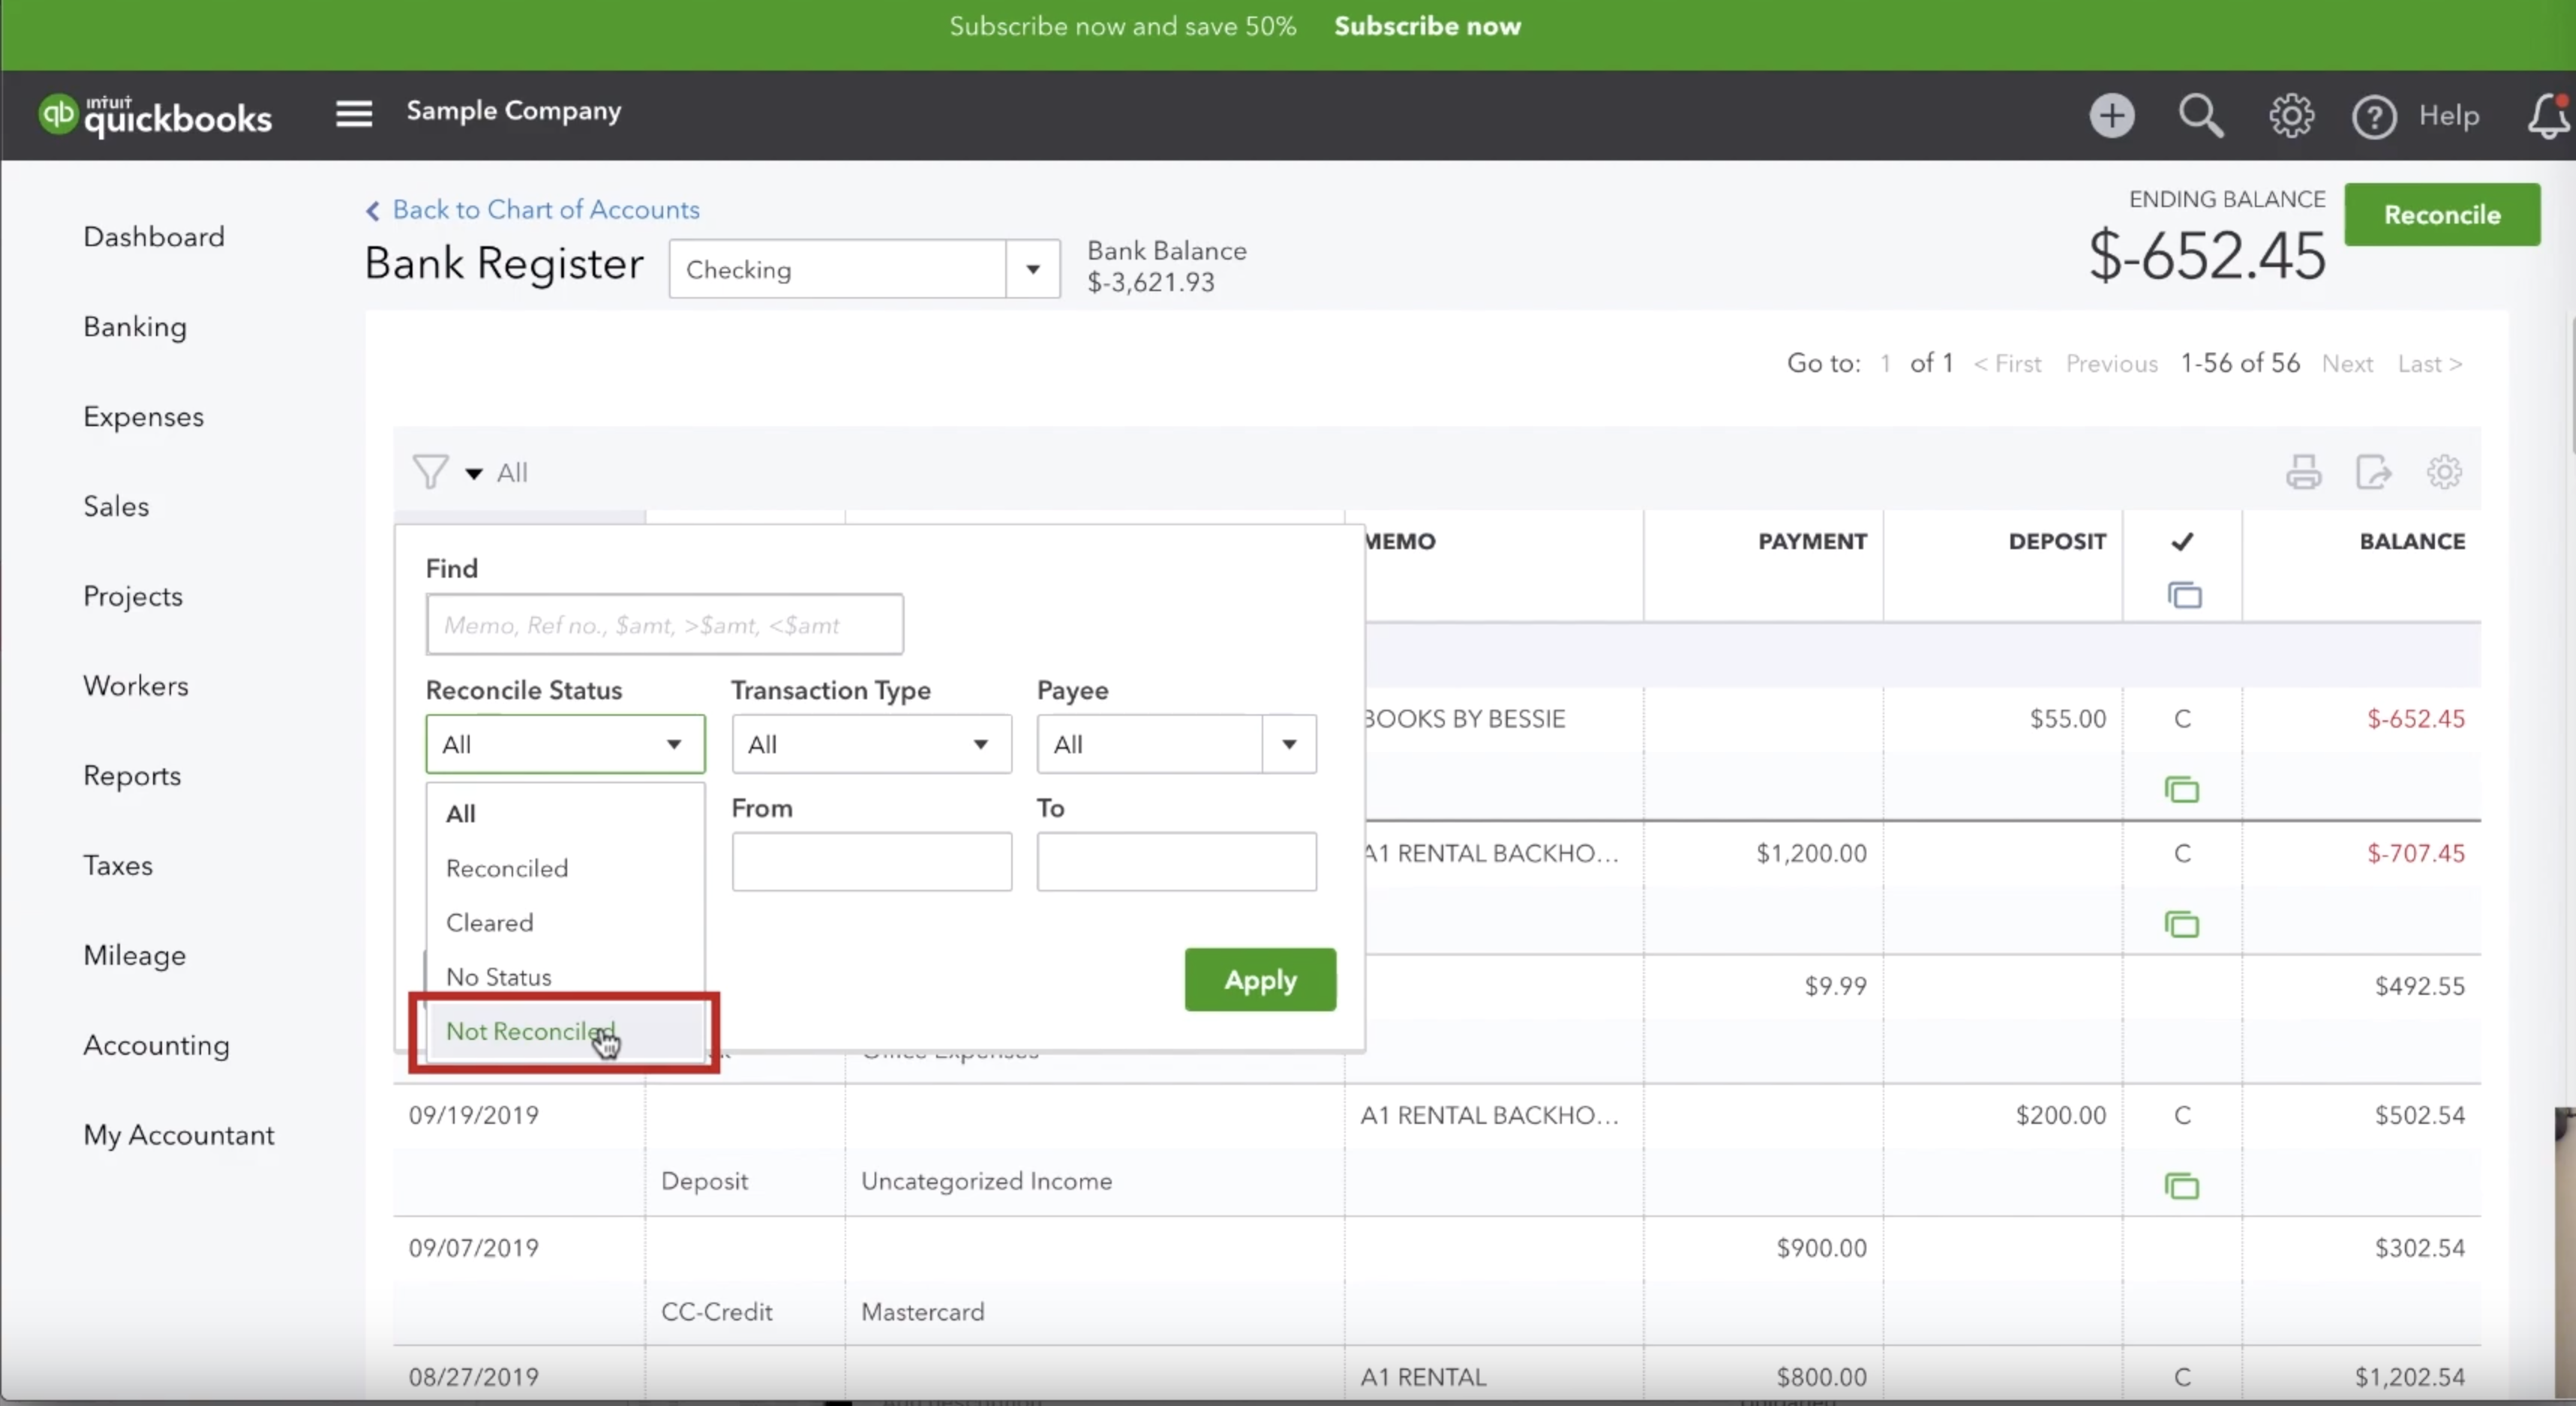Click the Uncategorized Income cell

click(x=986, y=1181)
